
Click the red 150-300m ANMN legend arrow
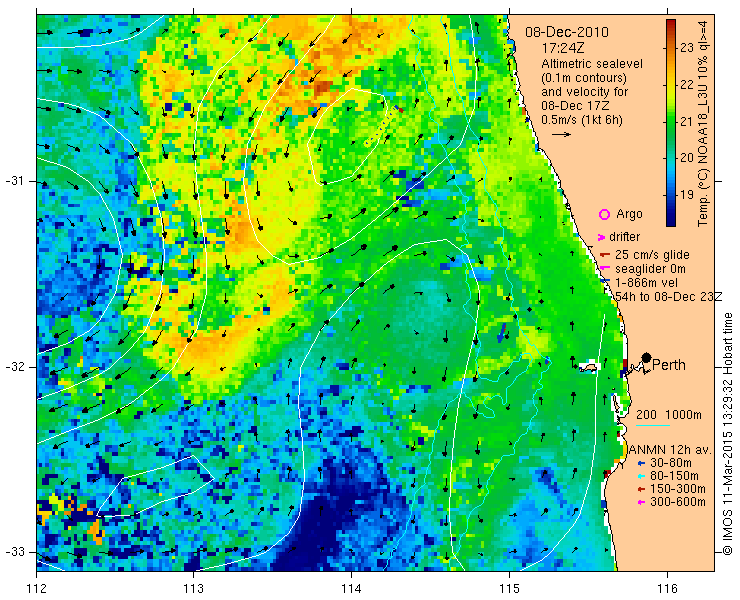point(641,489)
